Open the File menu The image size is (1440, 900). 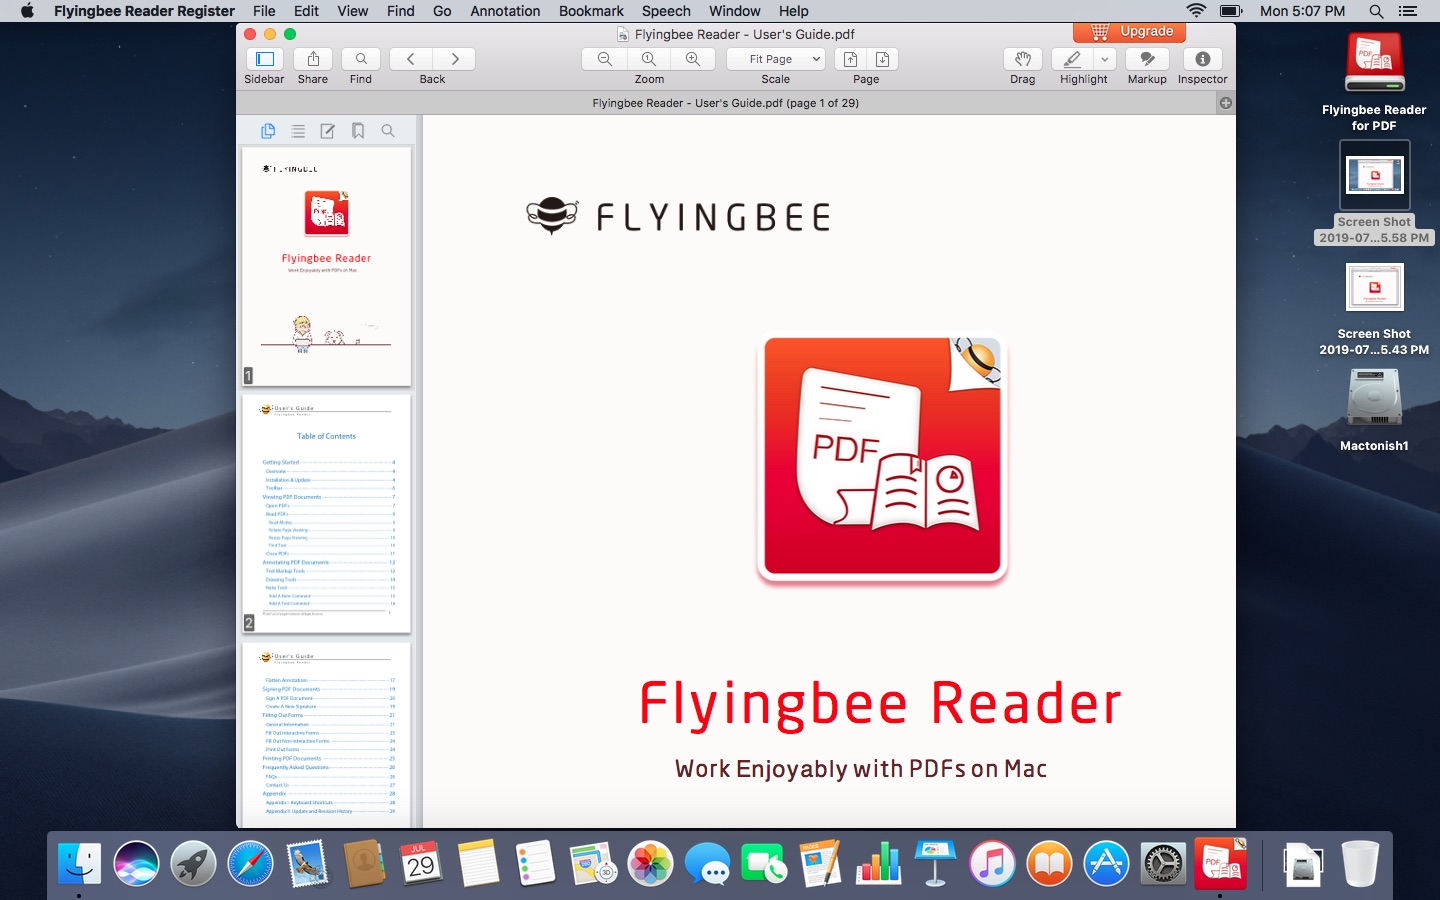coord(264,11)
